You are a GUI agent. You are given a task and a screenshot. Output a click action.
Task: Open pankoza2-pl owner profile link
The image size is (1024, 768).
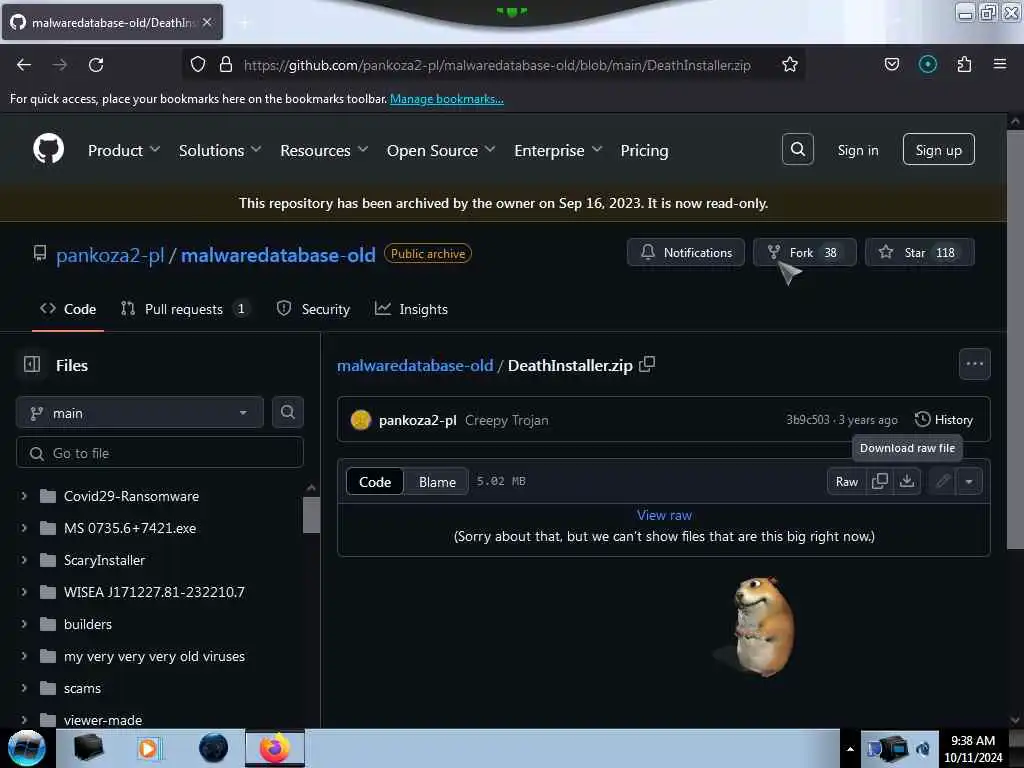[x=110, y=255]
